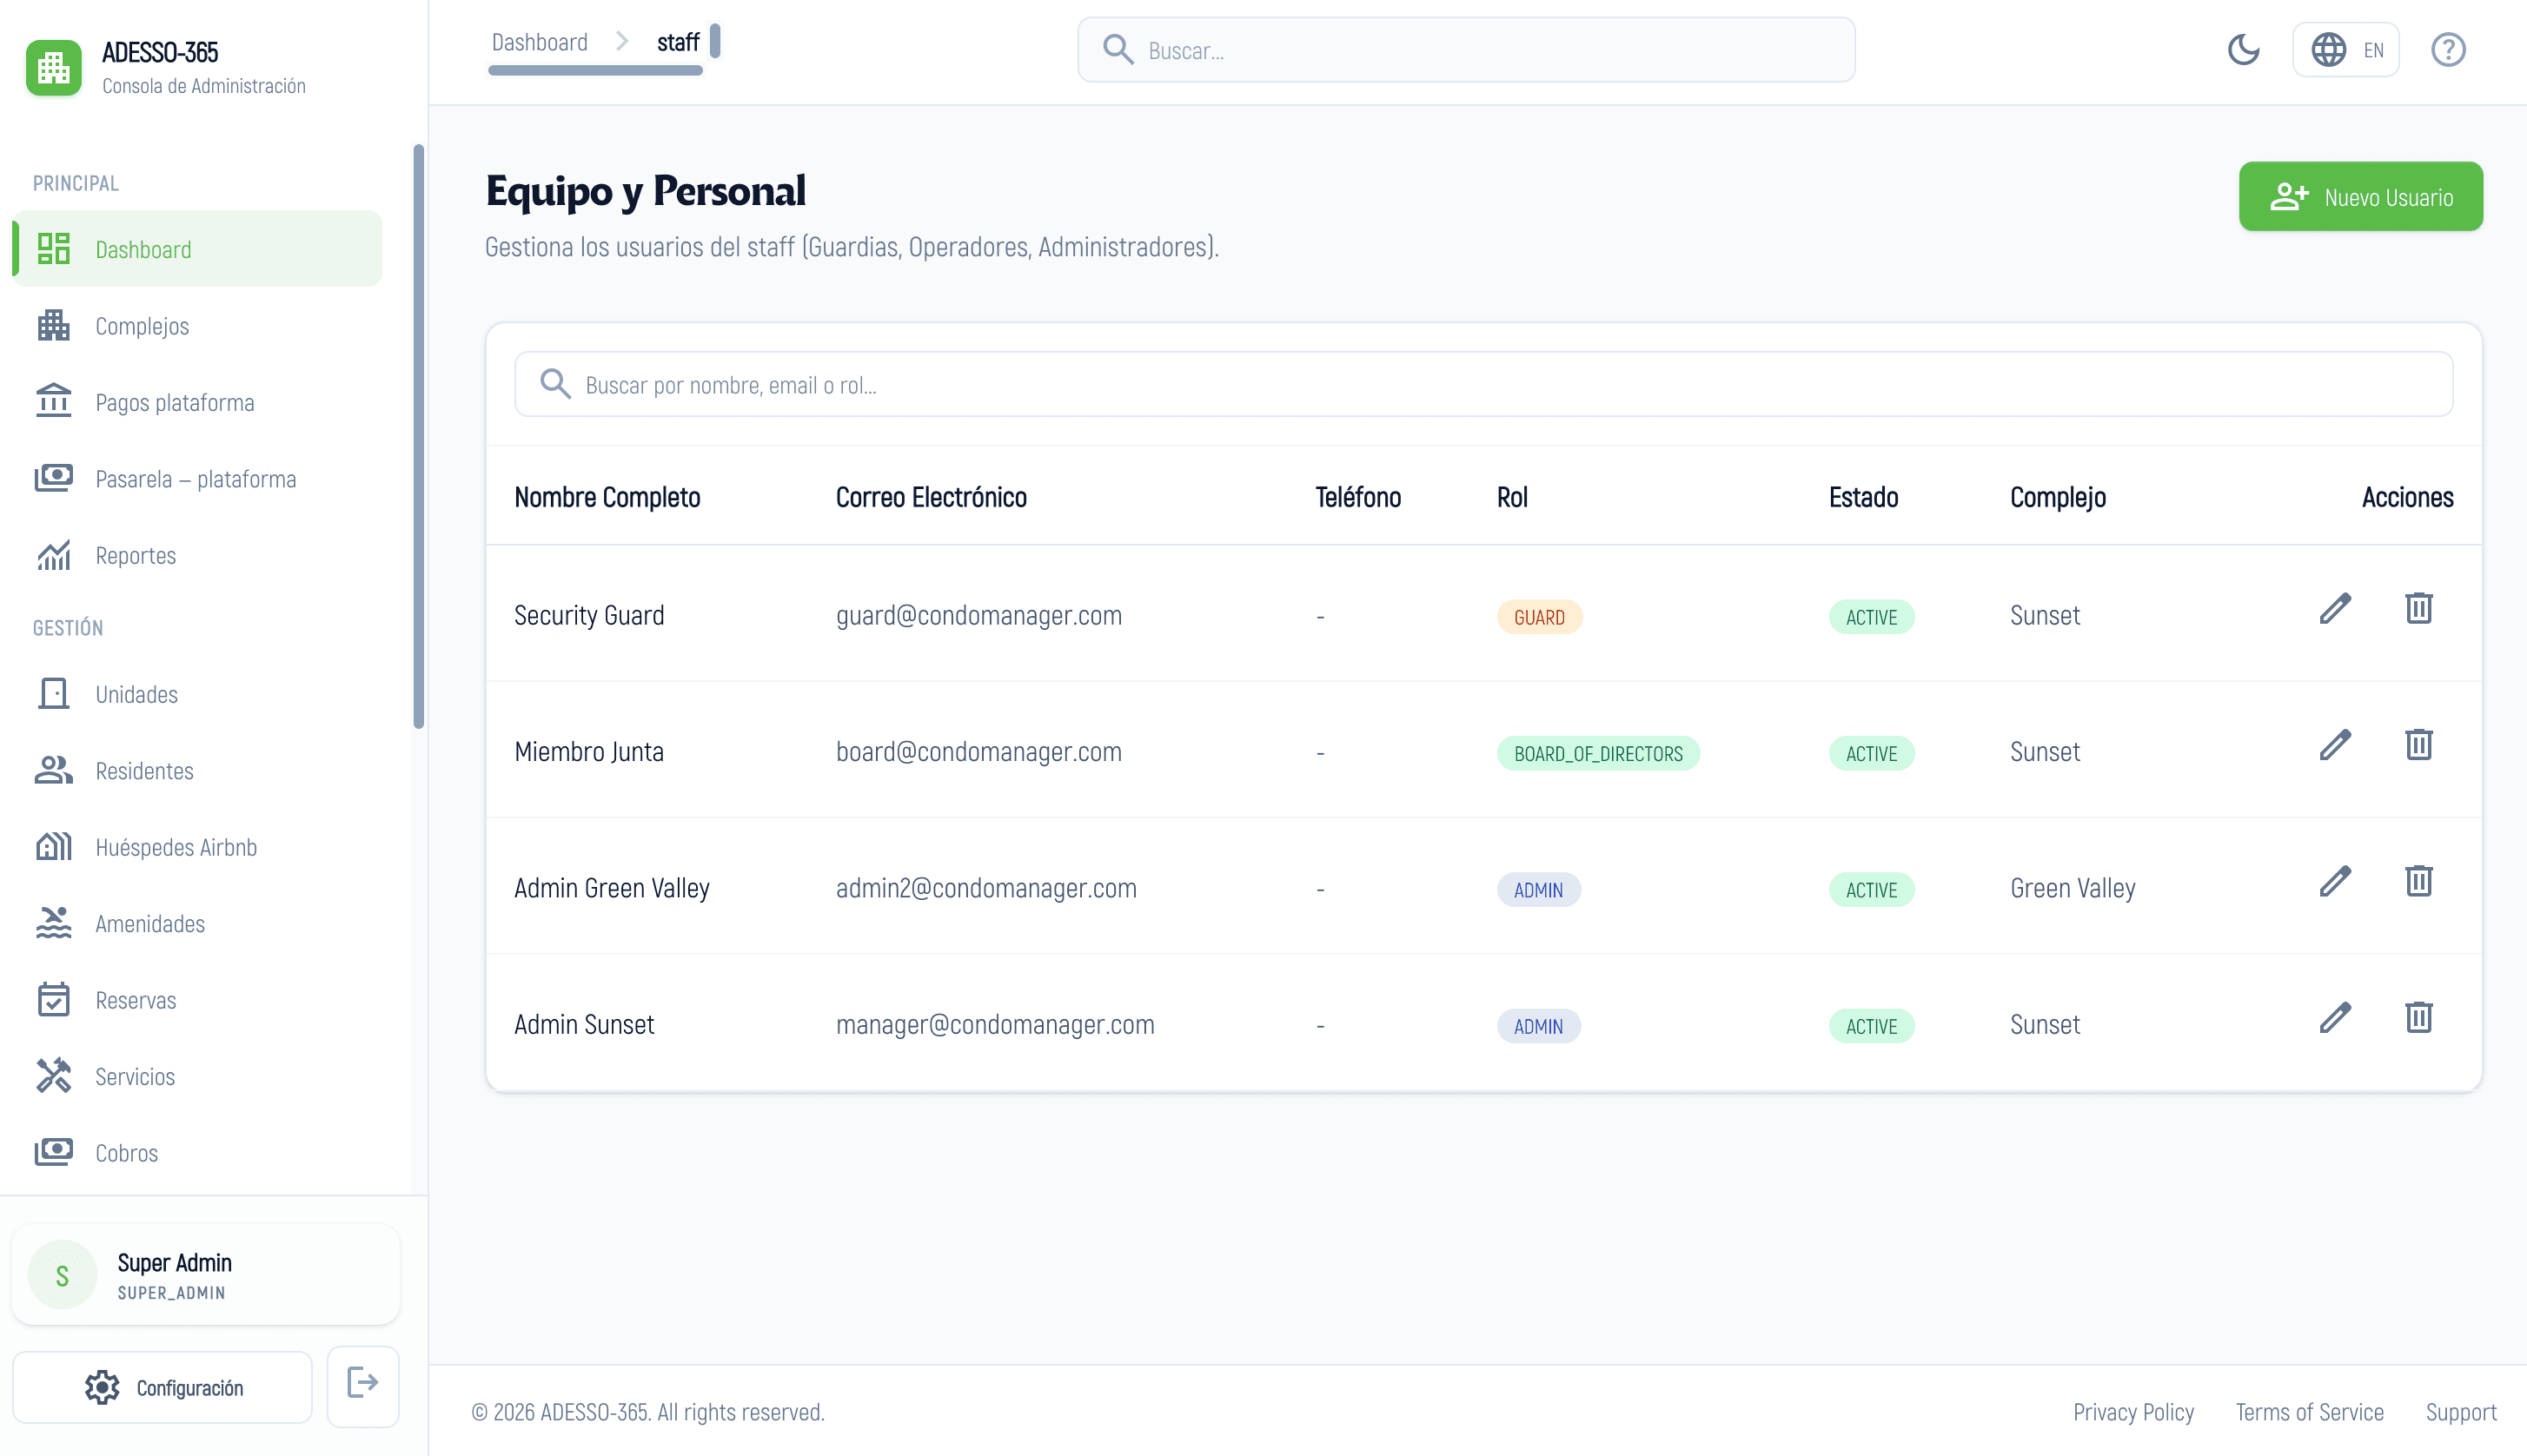Image resolution: width=2527 pixels, height=1456 pixels.
Task: Click the Rol column header
Action: (x=1512, y=497)
